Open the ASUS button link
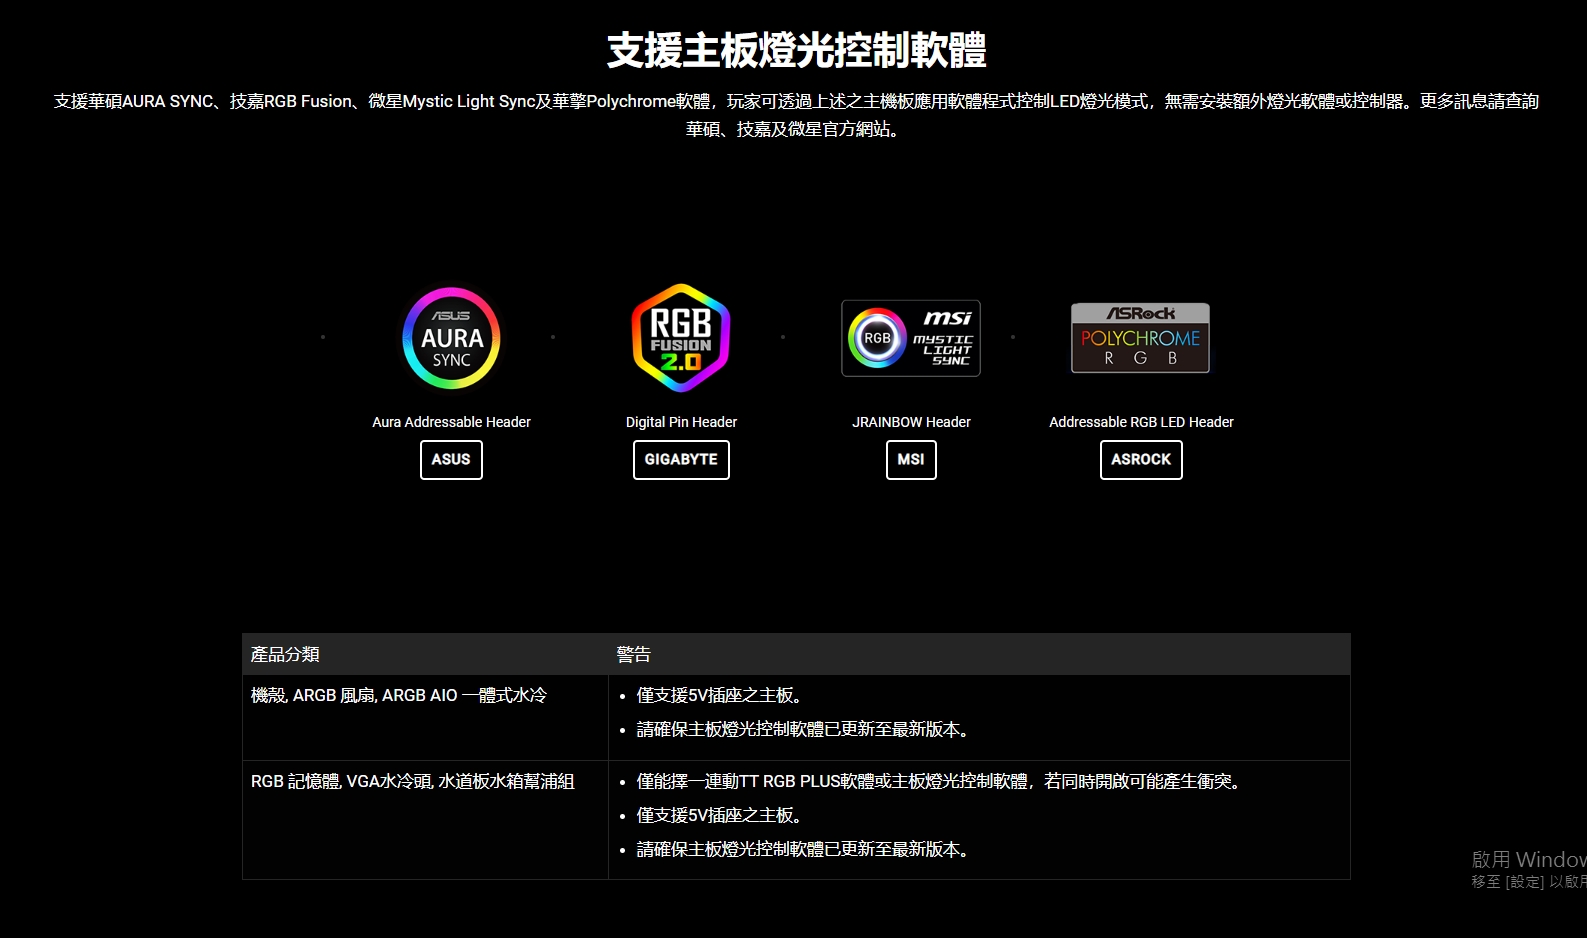Image resolution: width=1587 pixels, height=938 pixels. coord(451,460)
